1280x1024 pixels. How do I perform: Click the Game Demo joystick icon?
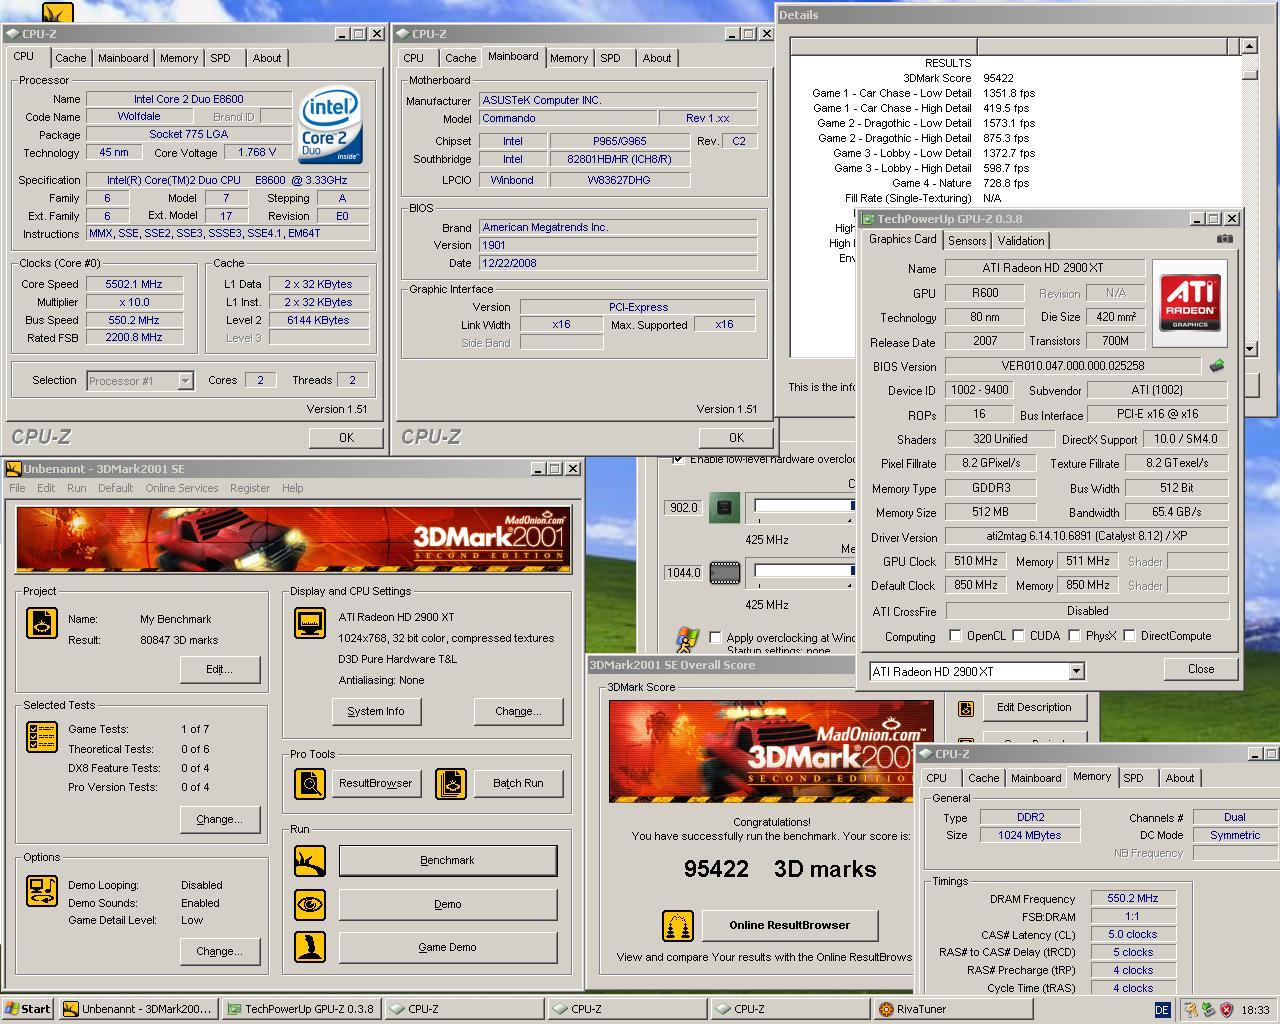tap(310, 947)
